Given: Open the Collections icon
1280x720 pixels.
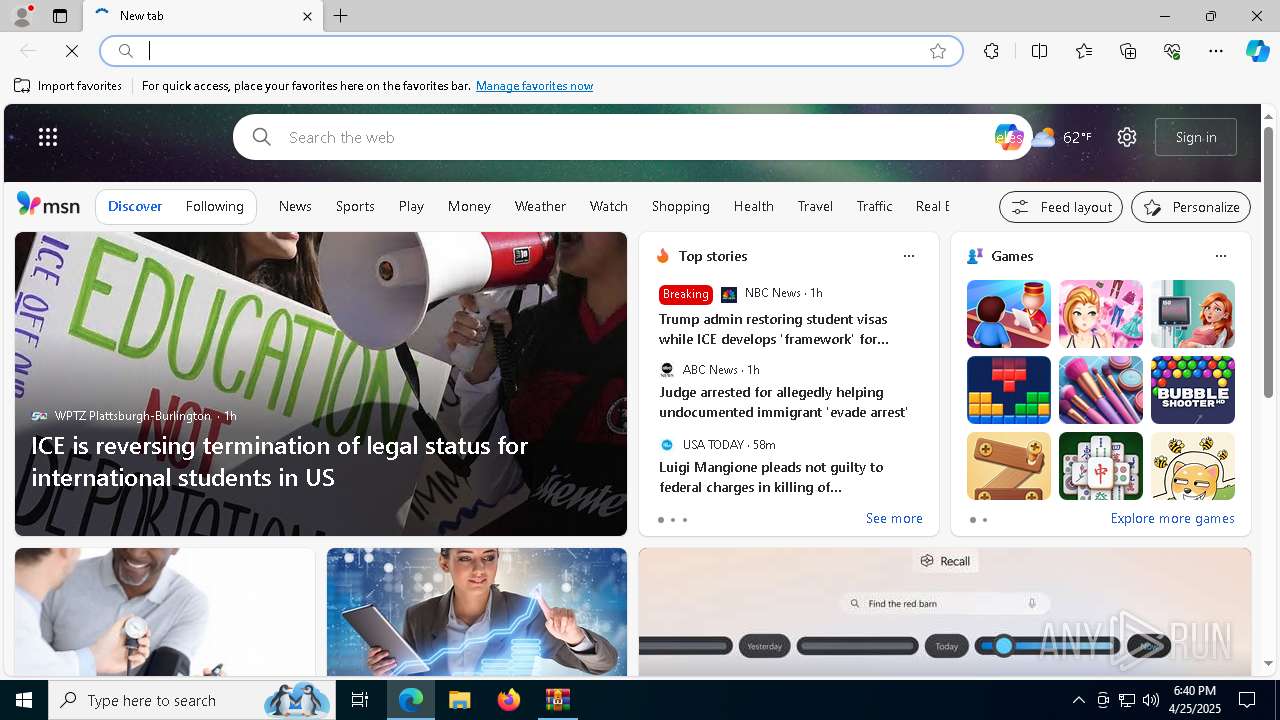Looking at the screenshot, I should (1128, 51).
